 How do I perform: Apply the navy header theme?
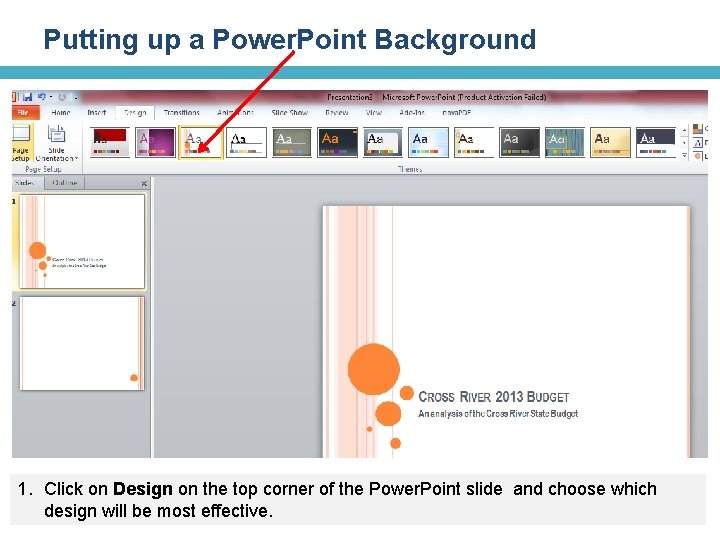656,142
